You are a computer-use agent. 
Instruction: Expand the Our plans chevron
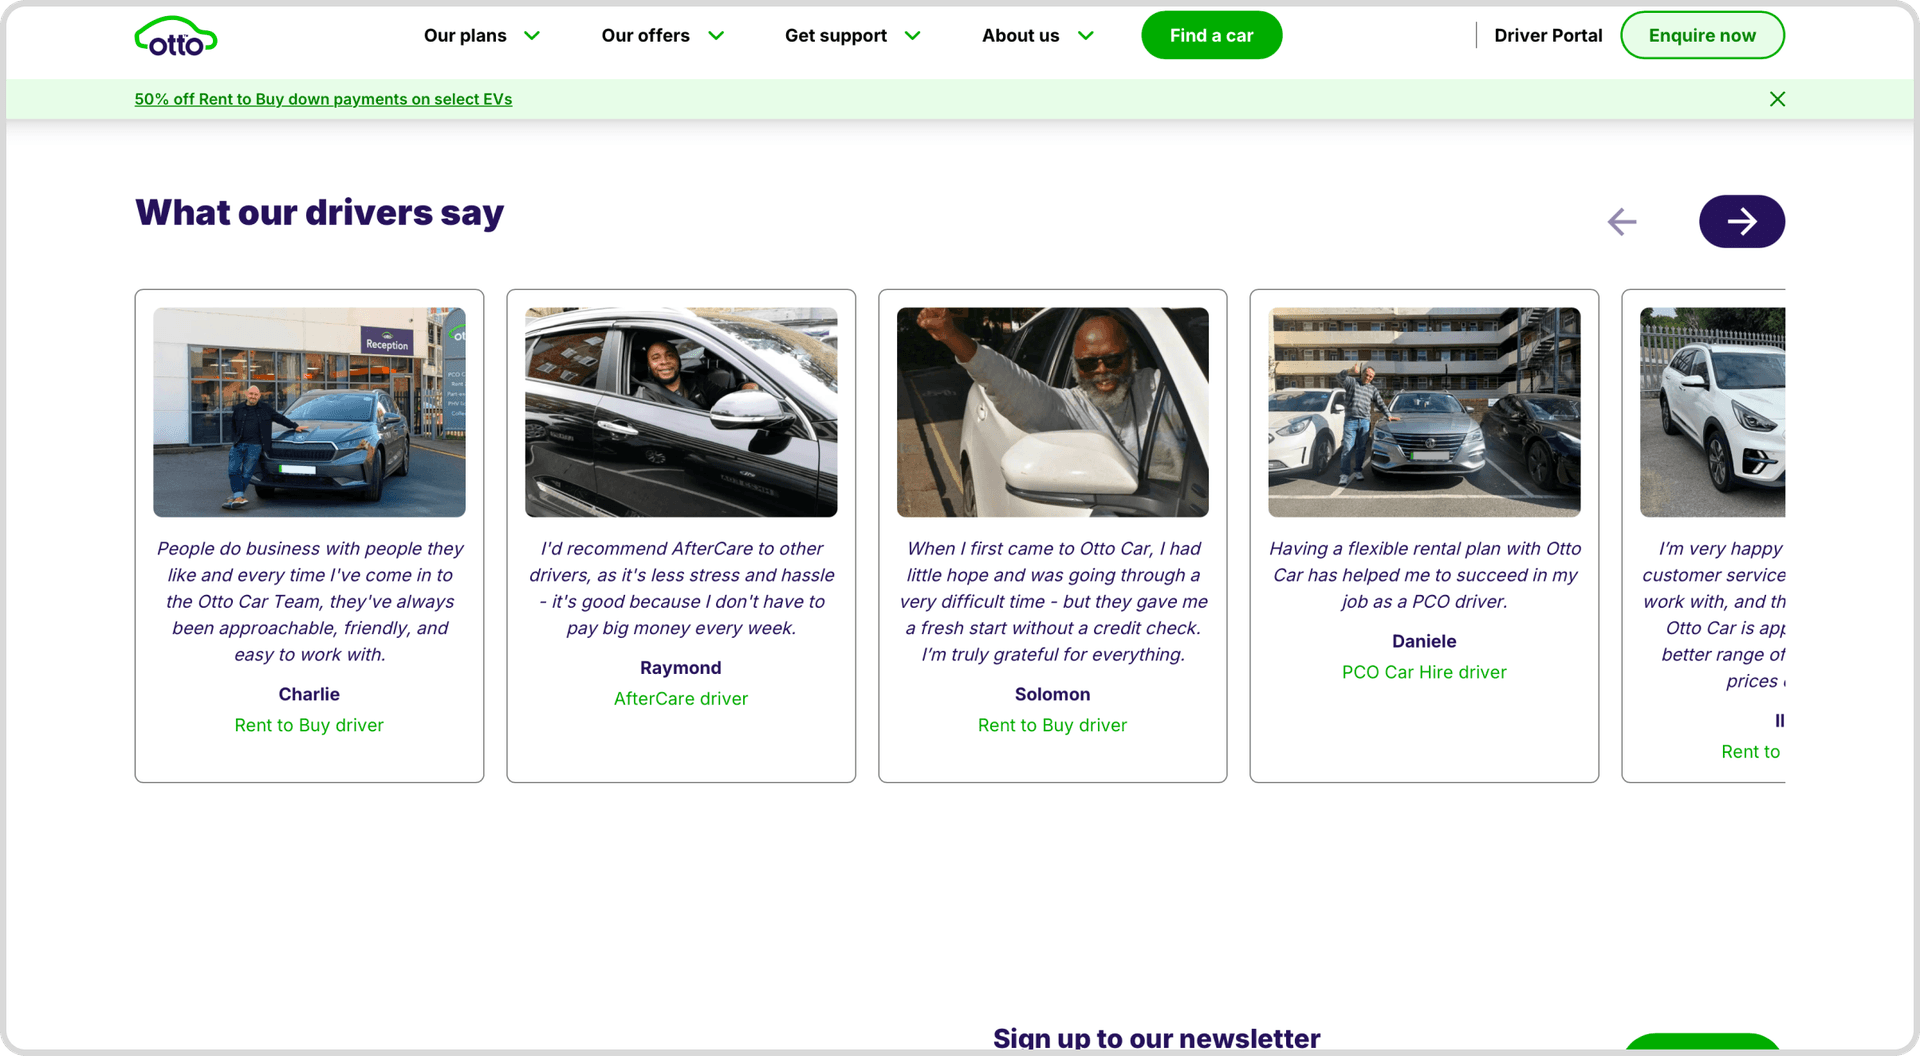click(x=532, y=36)
